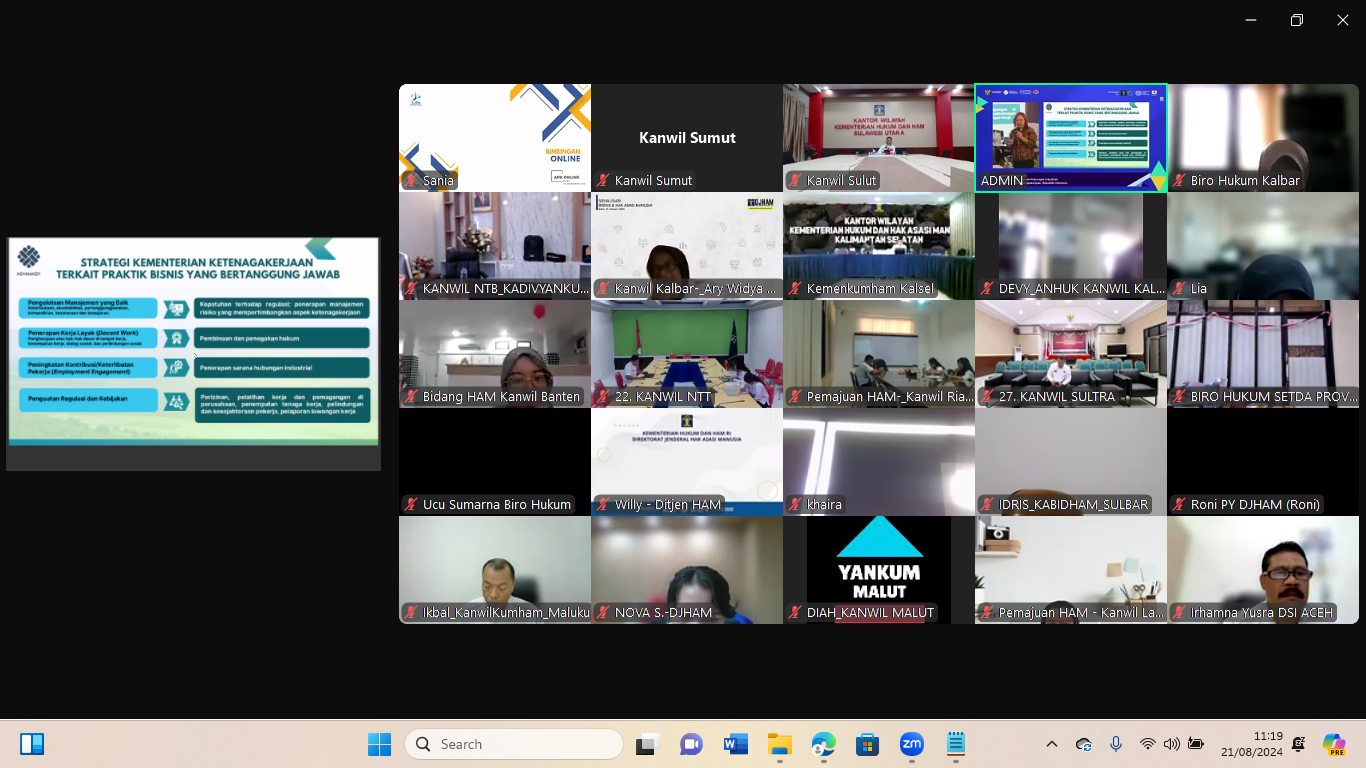This screenshot has width=1366, height=768.
Task: Expand the hidden system tray icons chevron
Action: point(1052,744)
